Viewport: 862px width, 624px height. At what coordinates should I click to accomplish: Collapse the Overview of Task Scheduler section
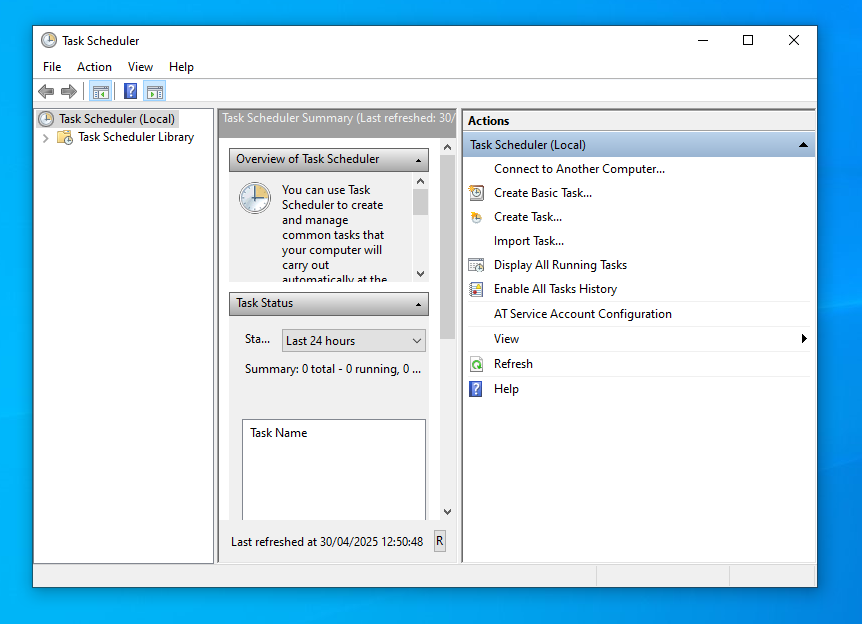tap(419, 160)
